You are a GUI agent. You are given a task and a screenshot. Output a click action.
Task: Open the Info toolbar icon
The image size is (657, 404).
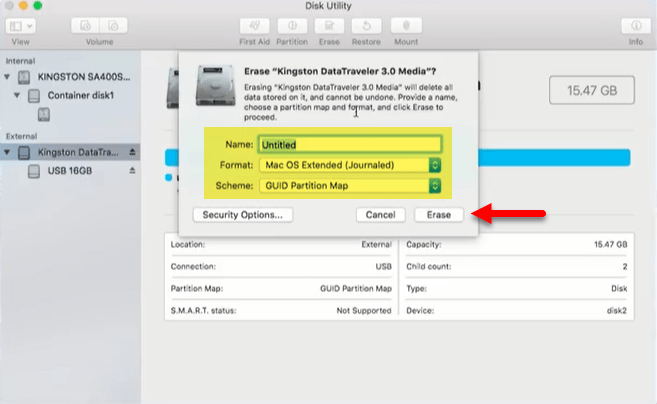[636, 26]
